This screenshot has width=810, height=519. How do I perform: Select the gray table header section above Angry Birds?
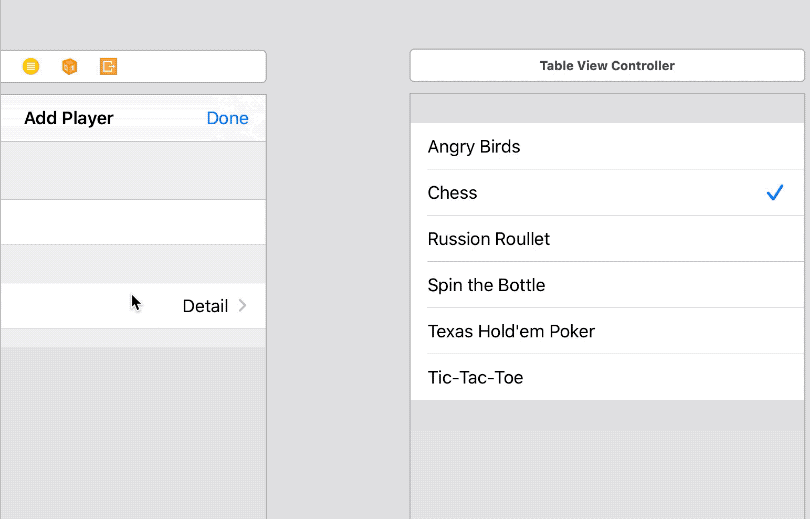[608, 108]
